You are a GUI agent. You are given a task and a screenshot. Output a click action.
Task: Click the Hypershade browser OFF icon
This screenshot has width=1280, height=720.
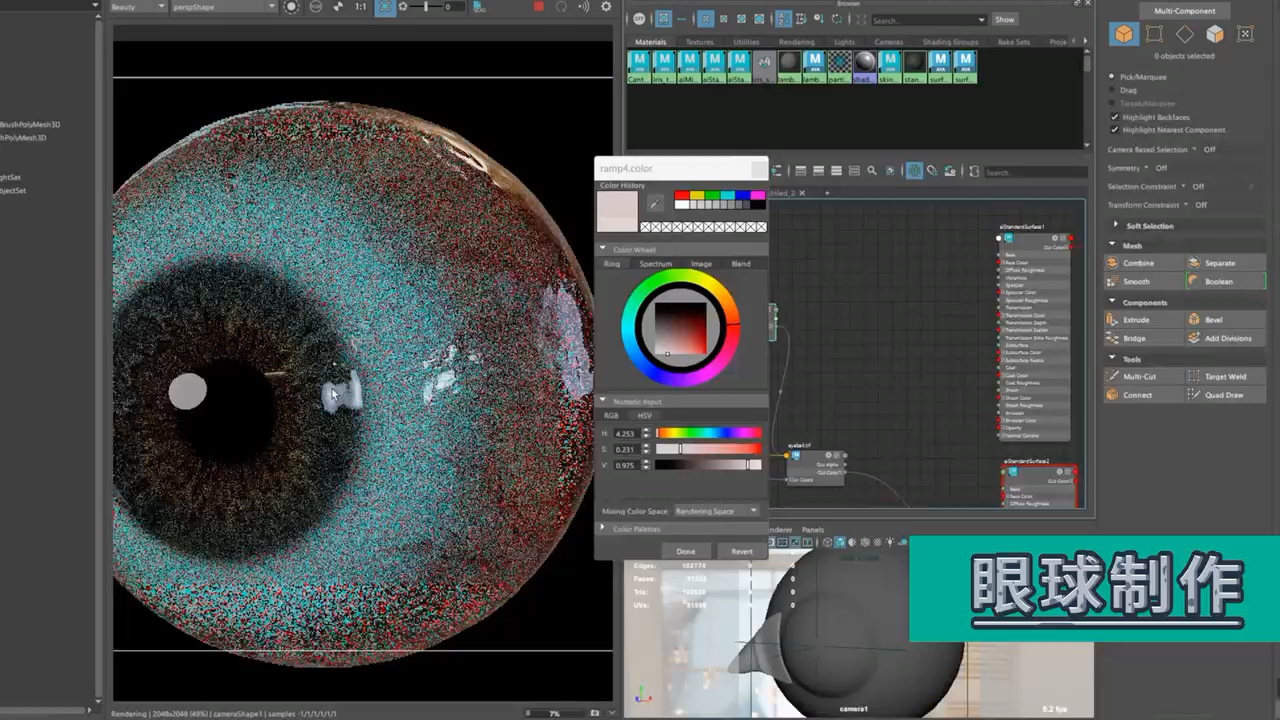click(x=639, y=19)
